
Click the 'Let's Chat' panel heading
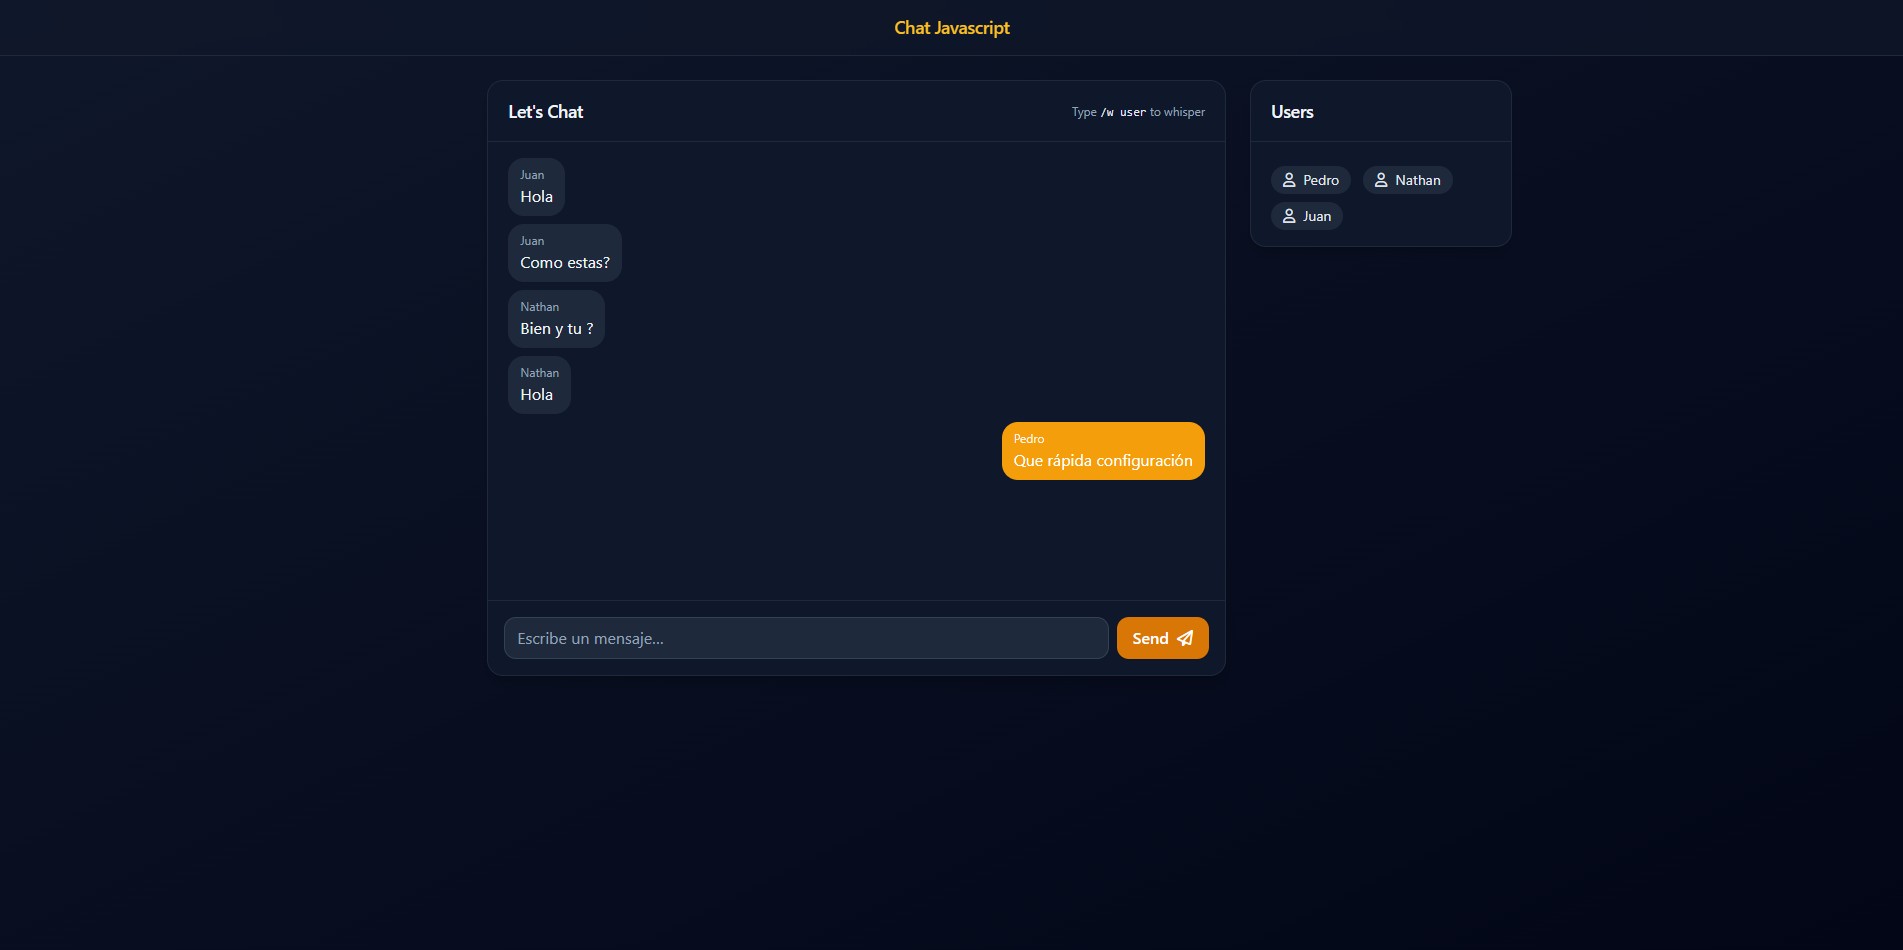click(545, 111)
